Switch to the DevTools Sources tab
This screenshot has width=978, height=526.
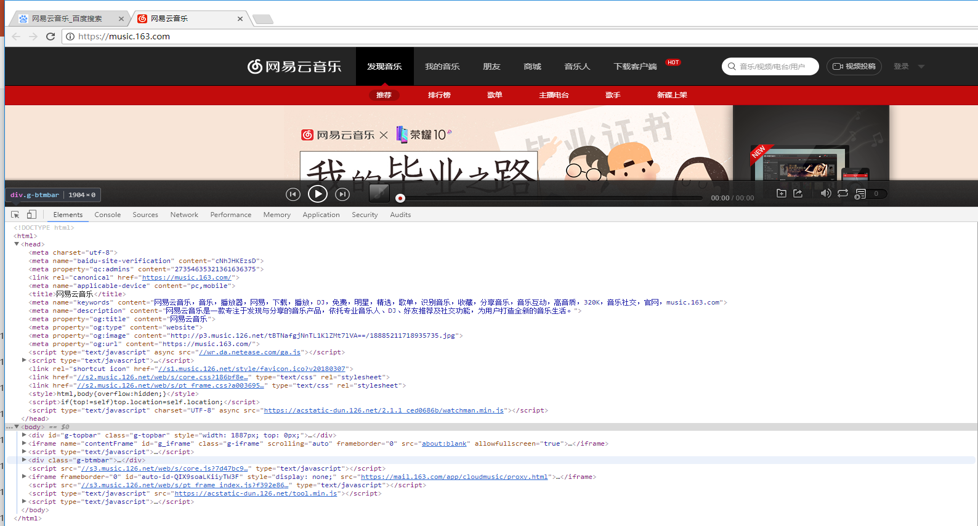(x=145, y=215)
